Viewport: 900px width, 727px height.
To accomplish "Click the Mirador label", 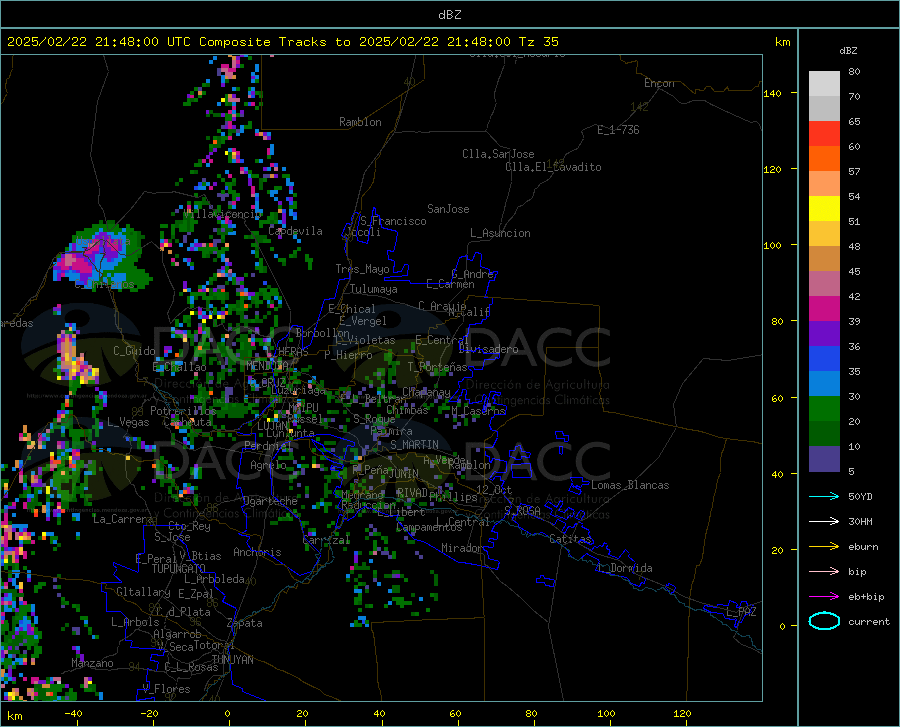I will click(x=462, y=548).
